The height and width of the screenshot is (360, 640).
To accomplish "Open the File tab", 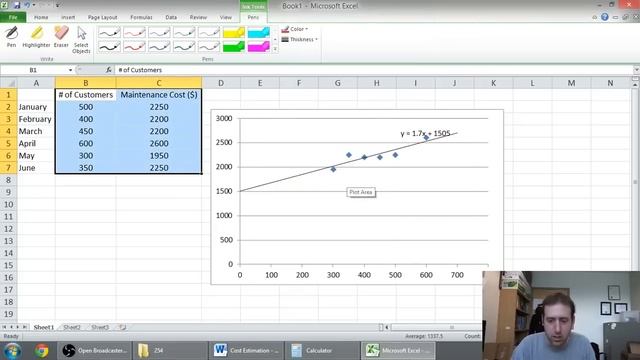I will 13,18.
